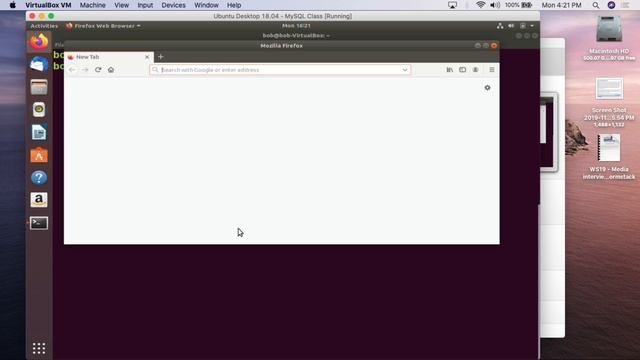Viewport: 640px width, 360px height.
Task: Open Firefox from the Ubuntu dock
Action: [39, 41]
